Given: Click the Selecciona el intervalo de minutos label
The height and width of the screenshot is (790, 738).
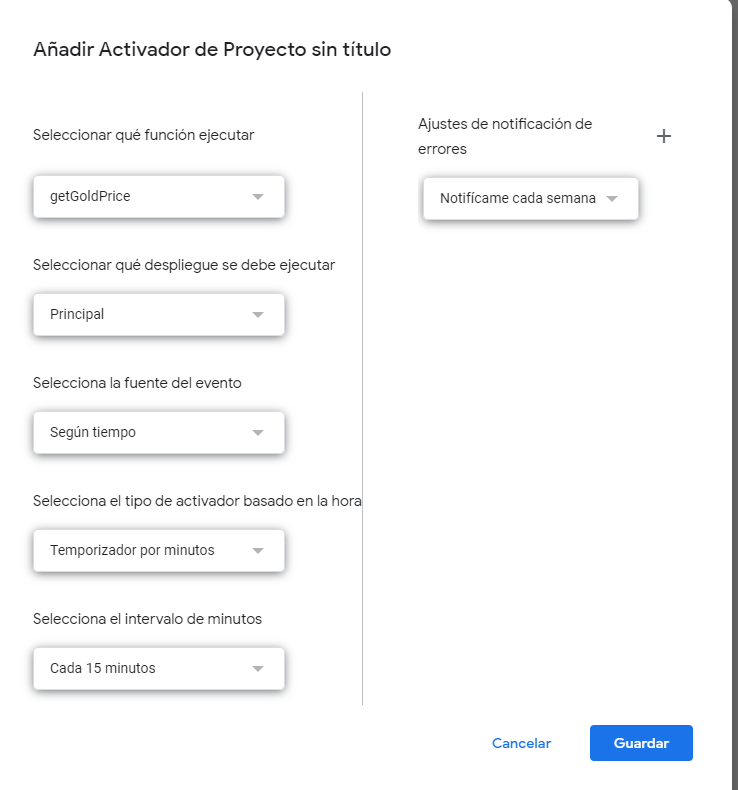Looking at the screenshot, I should pos(147,619).
